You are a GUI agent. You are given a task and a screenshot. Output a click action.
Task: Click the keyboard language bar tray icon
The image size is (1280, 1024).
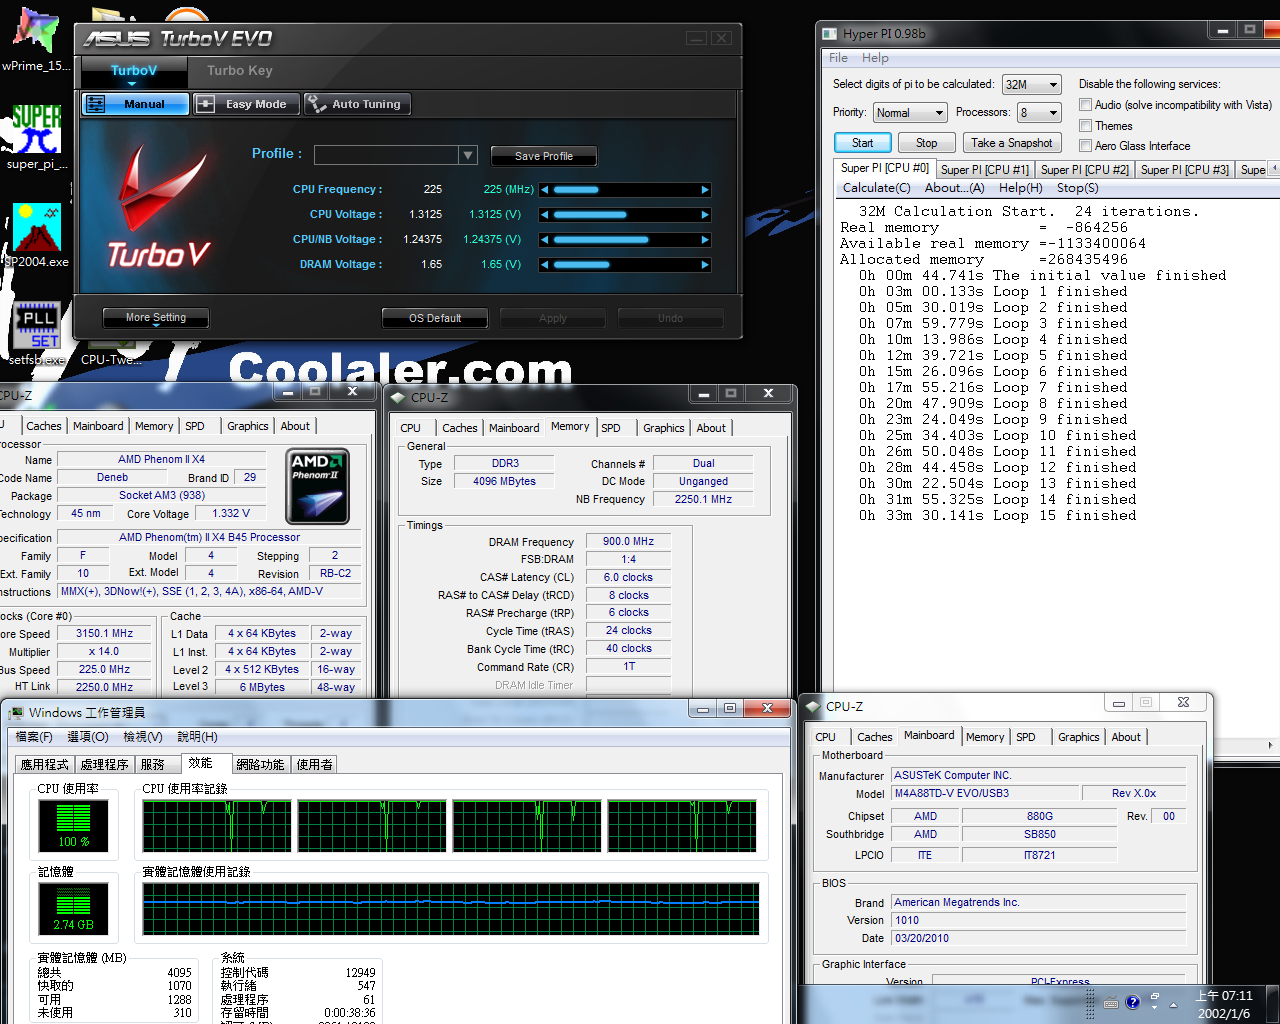[x=1111, y=1003]
